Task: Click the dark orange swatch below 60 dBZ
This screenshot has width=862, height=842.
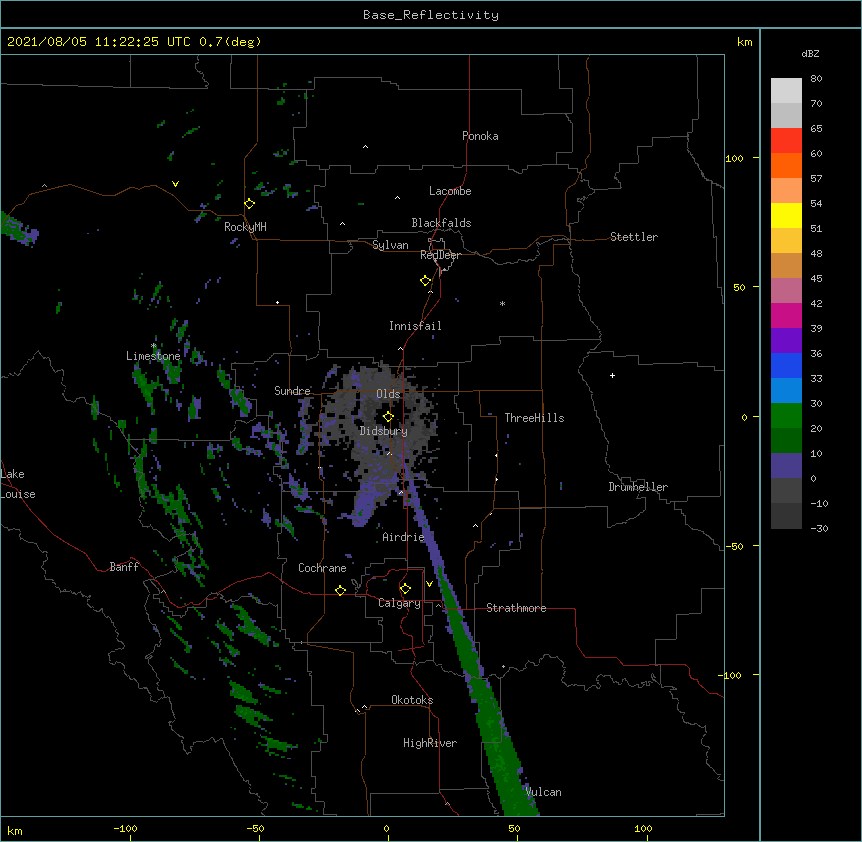Action: (786, 166)
